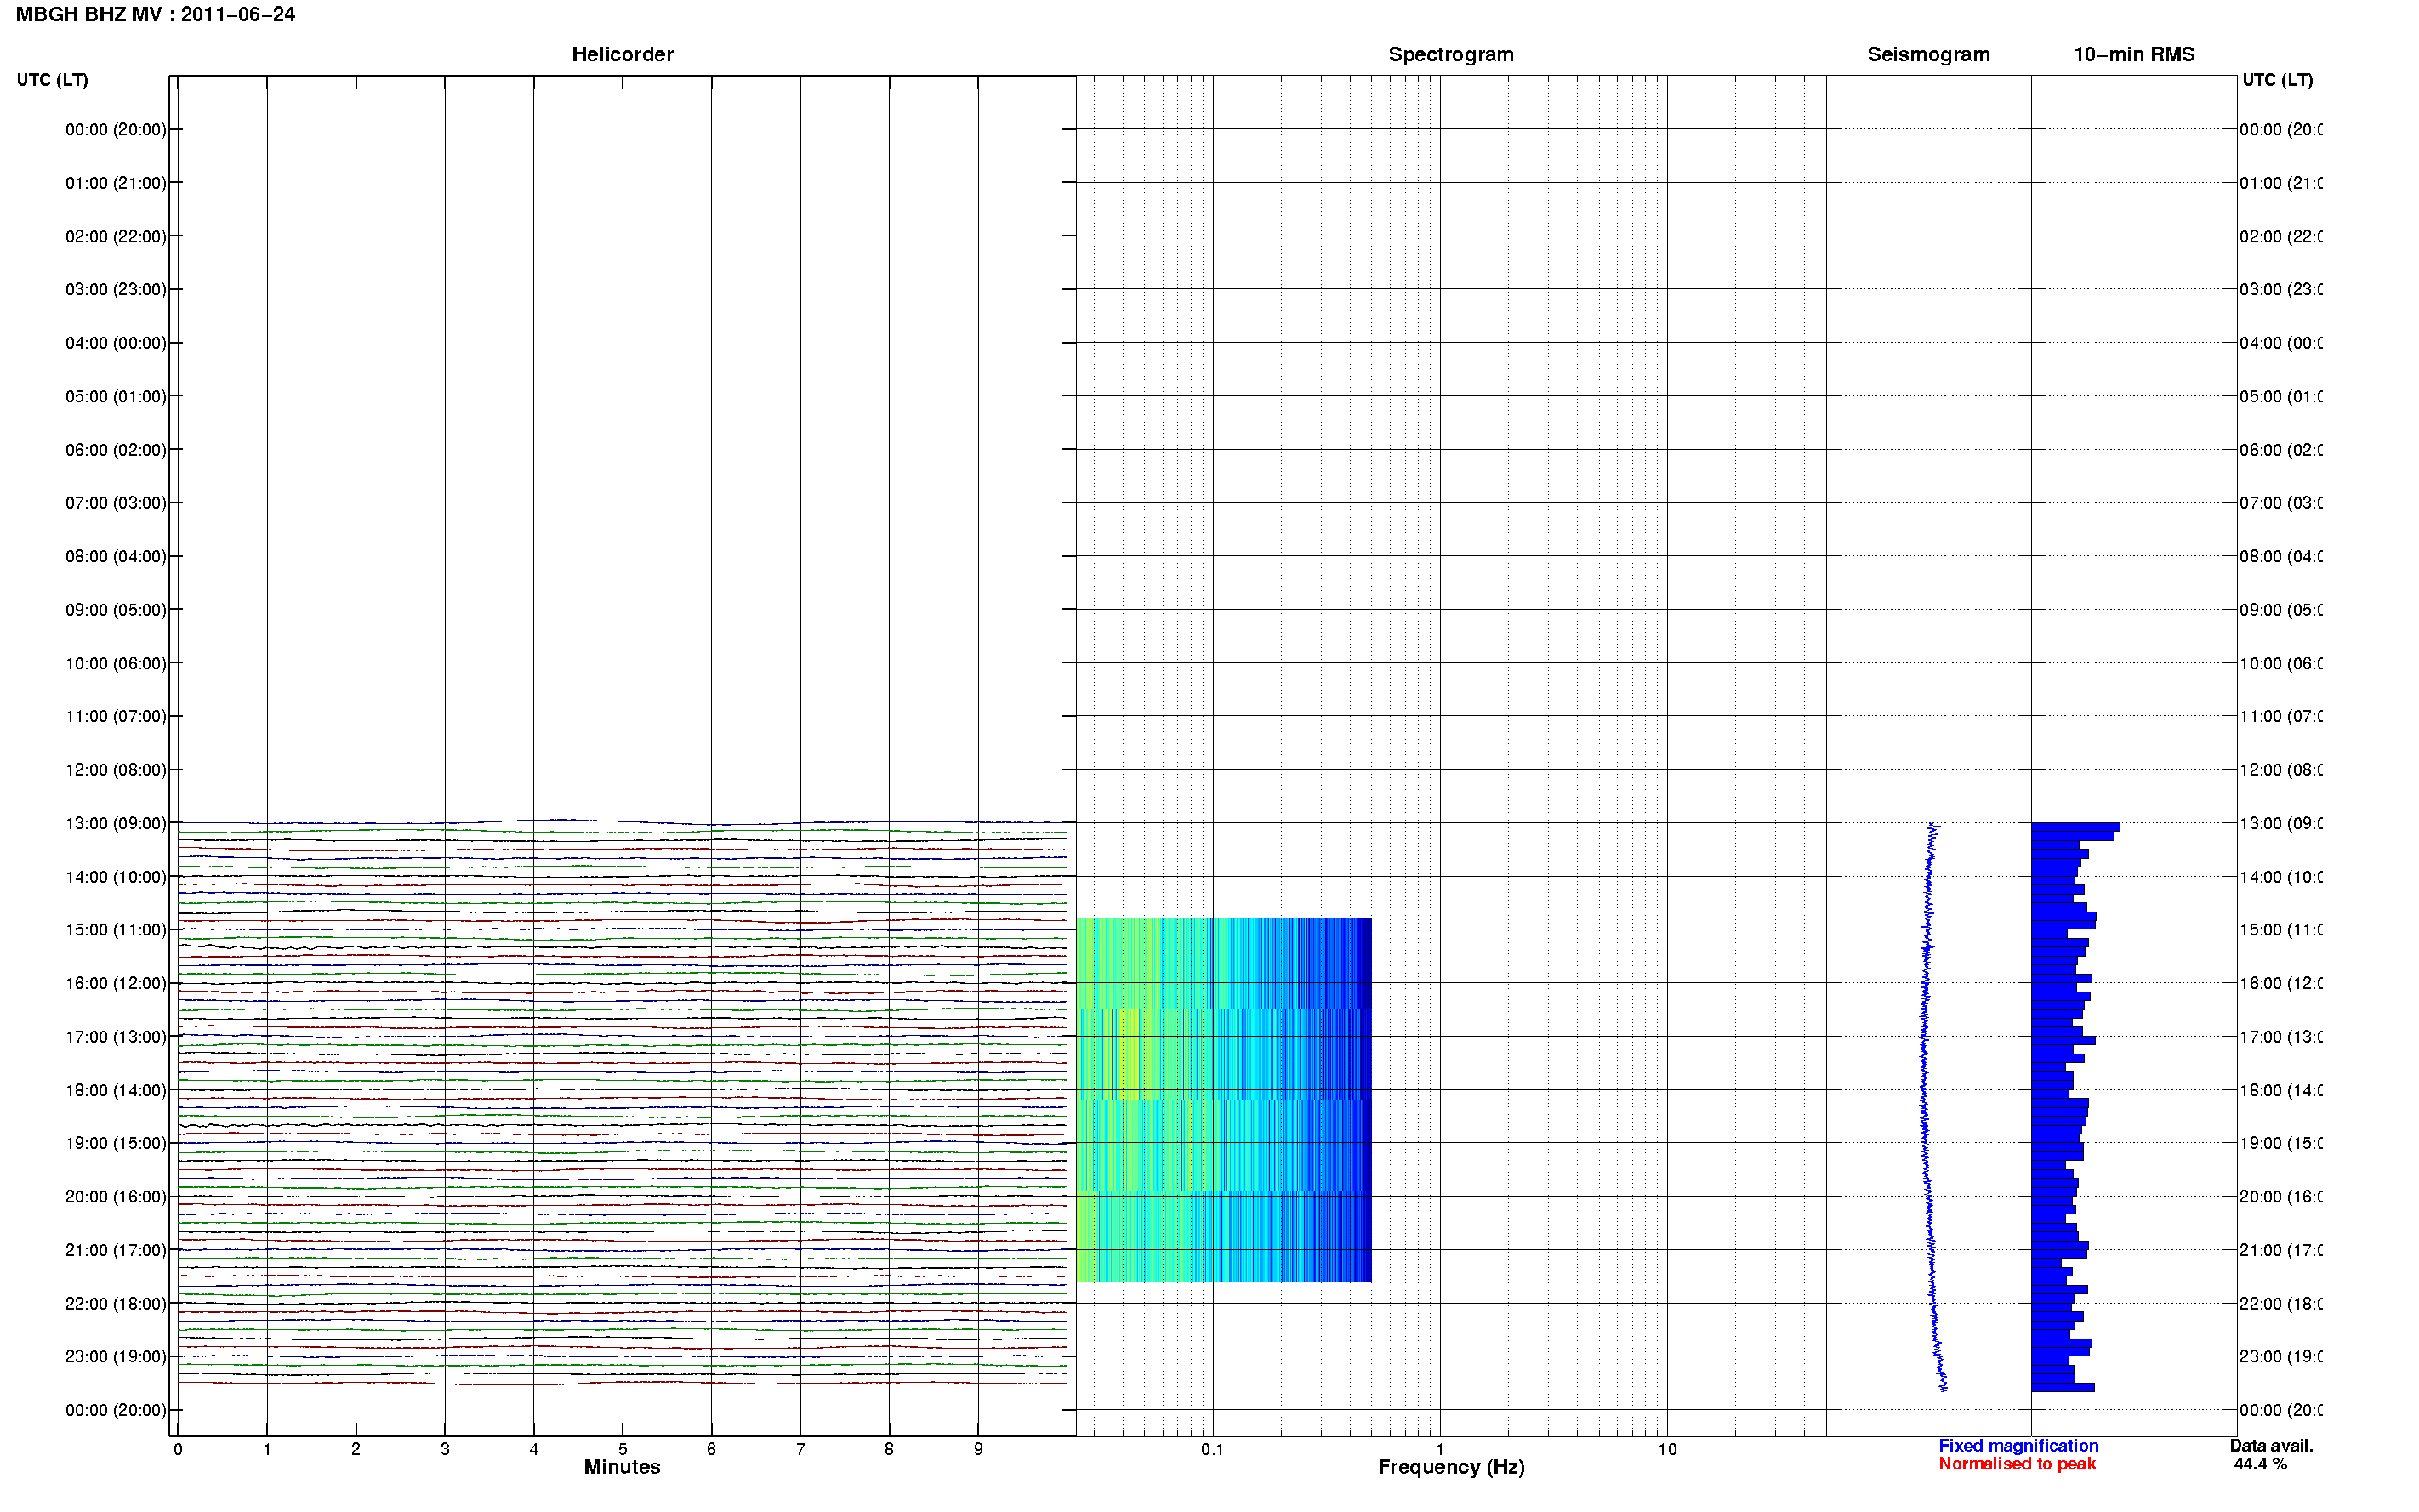Click right-side time label at 13:00 row
Screen dimensions: 2419x1512
pos(2280,823)
